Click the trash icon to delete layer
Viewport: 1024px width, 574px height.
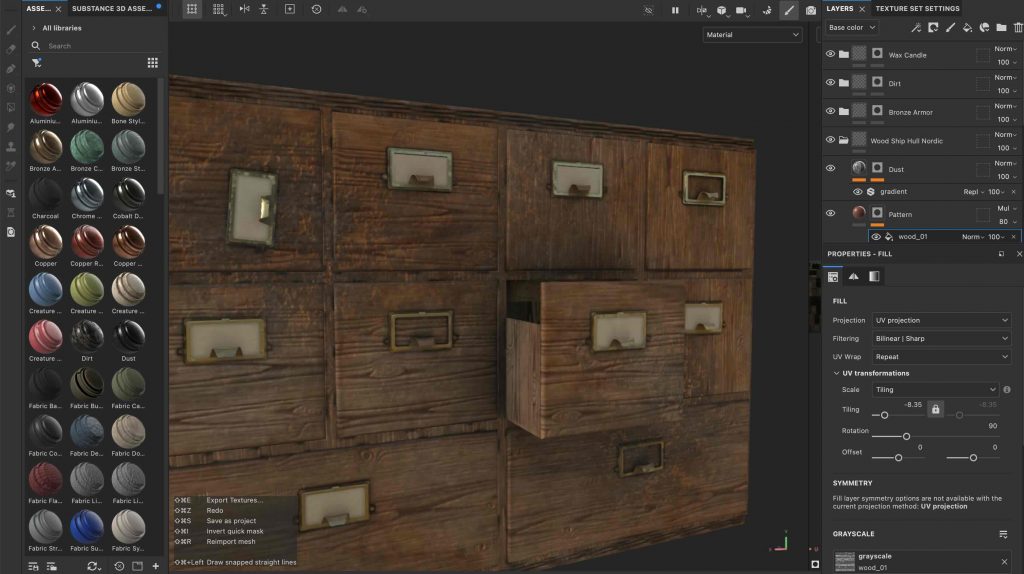click(x=1017, y=28)
